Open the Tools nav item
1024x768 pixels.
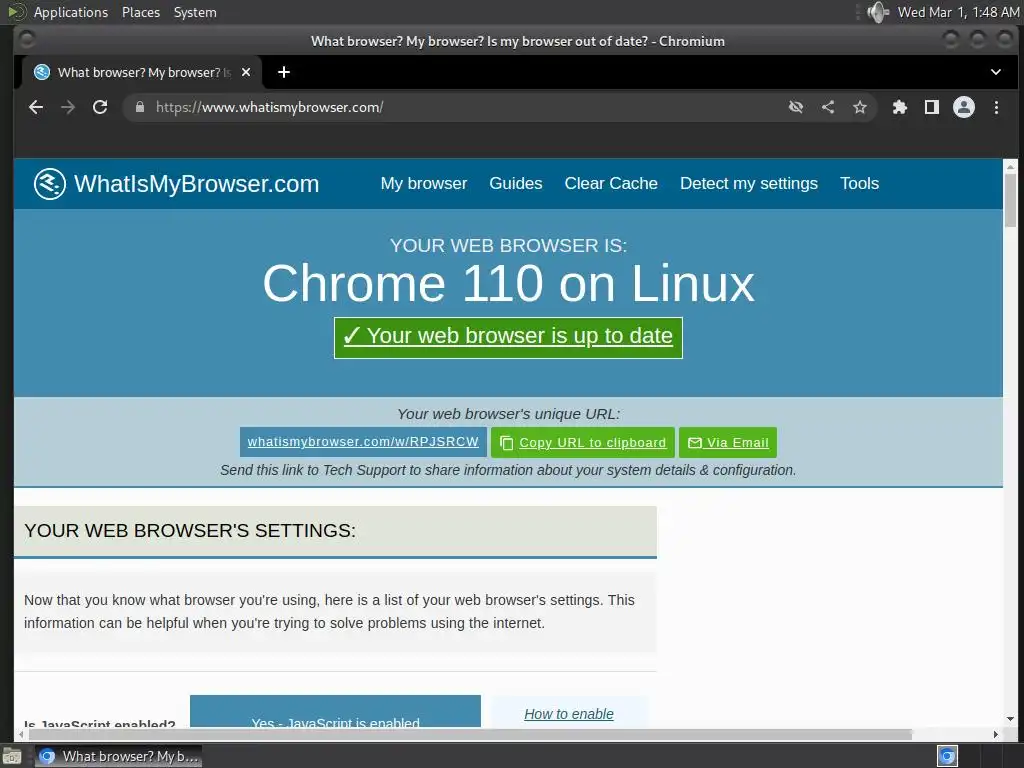(x=859, y=184)
